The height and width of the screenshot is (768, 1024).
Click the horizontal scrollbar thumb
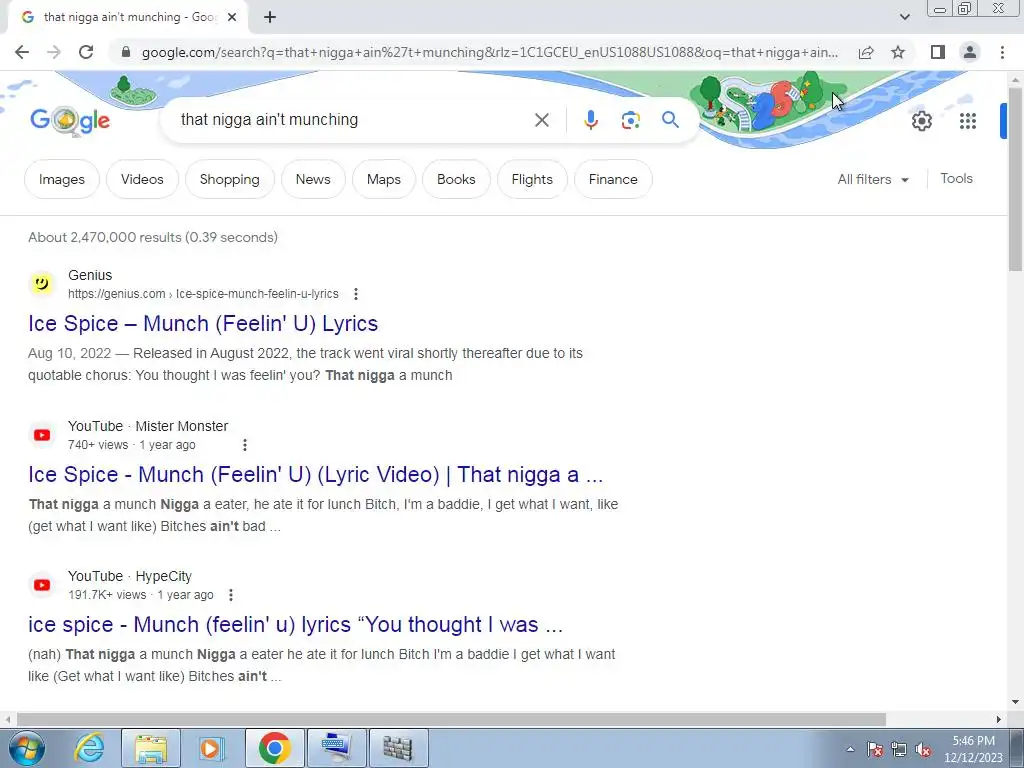click(451, 719)
